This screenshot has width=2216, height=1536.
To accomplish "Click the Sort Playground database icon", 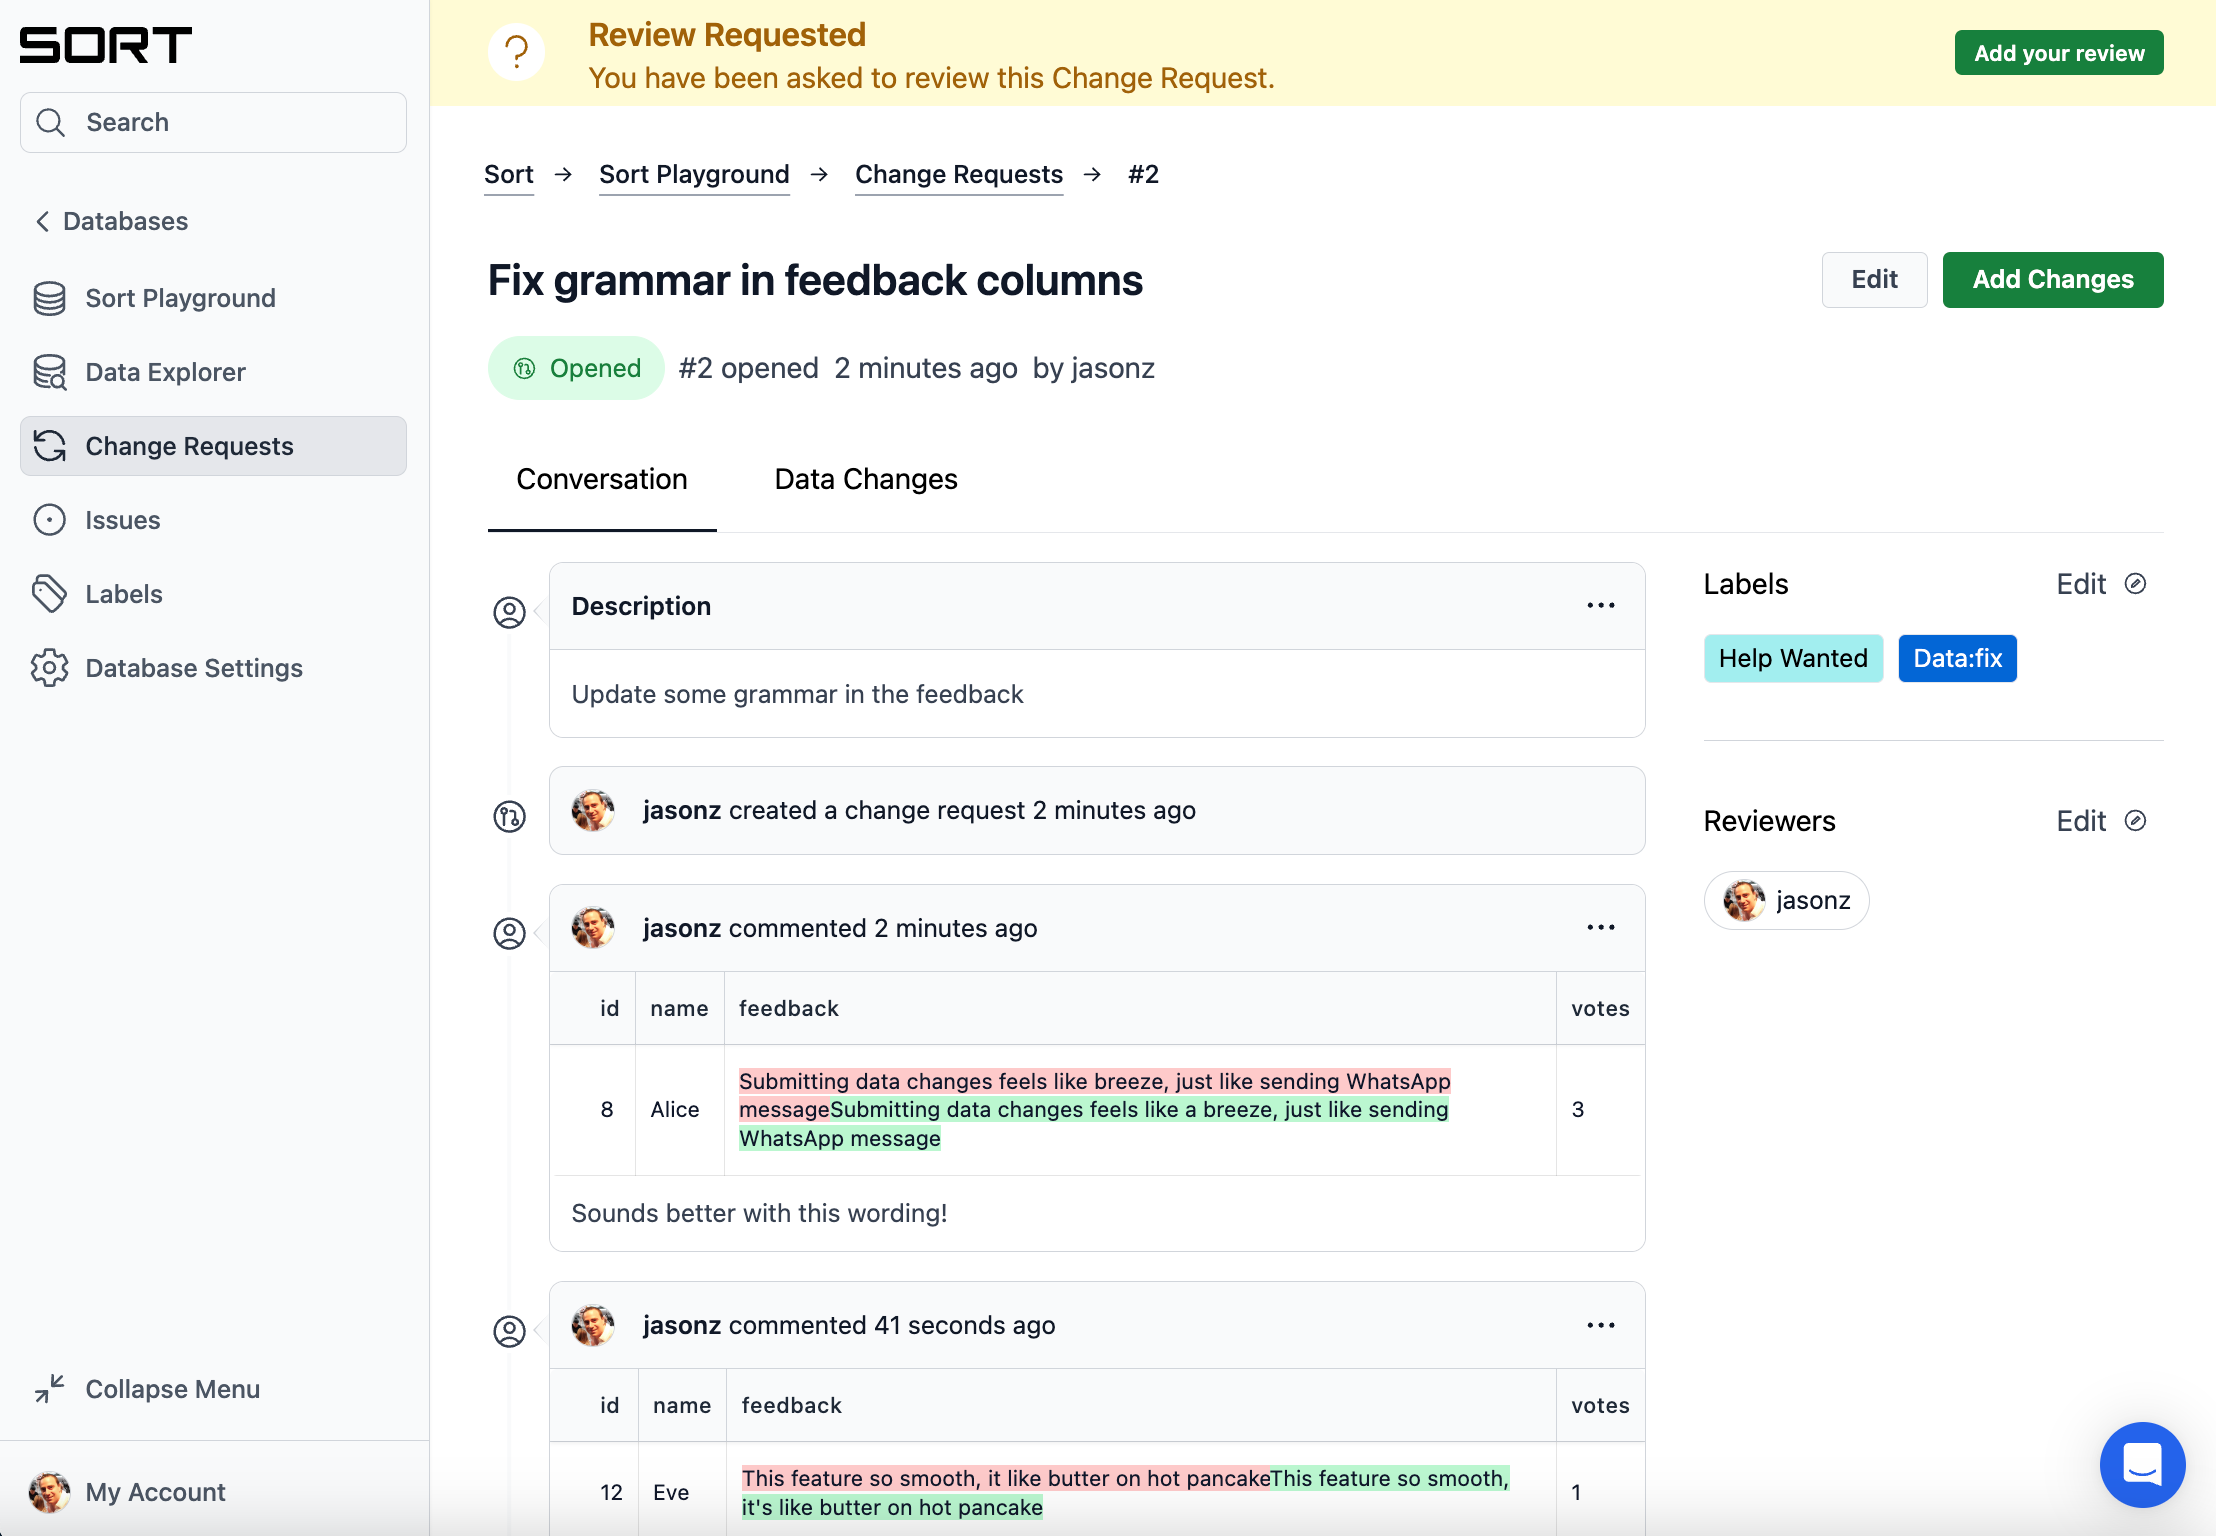I will (49, 298).
